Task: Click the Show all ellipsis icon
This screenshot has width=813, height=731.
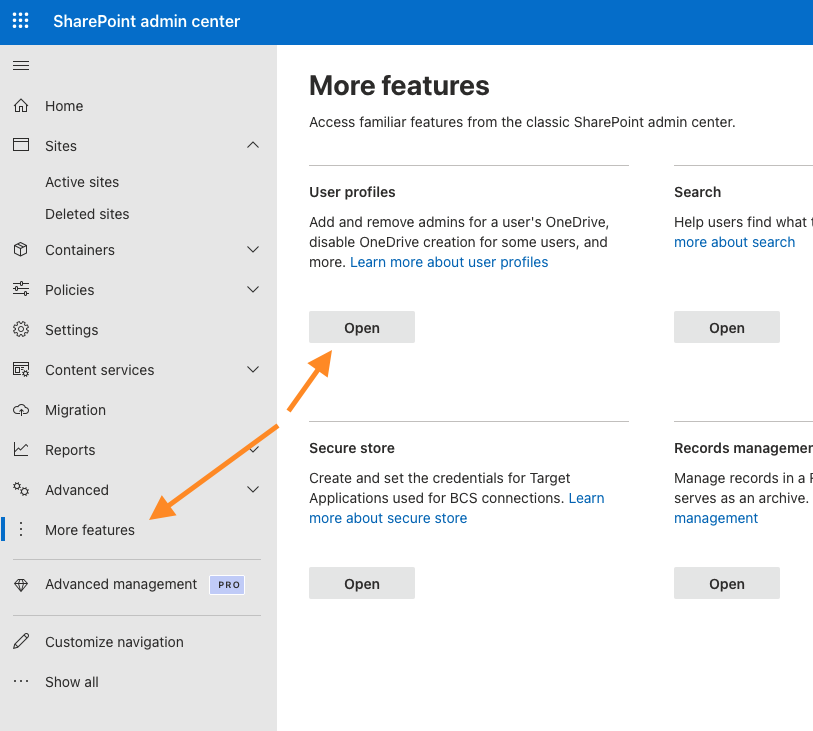Action: tap(21, 681)
